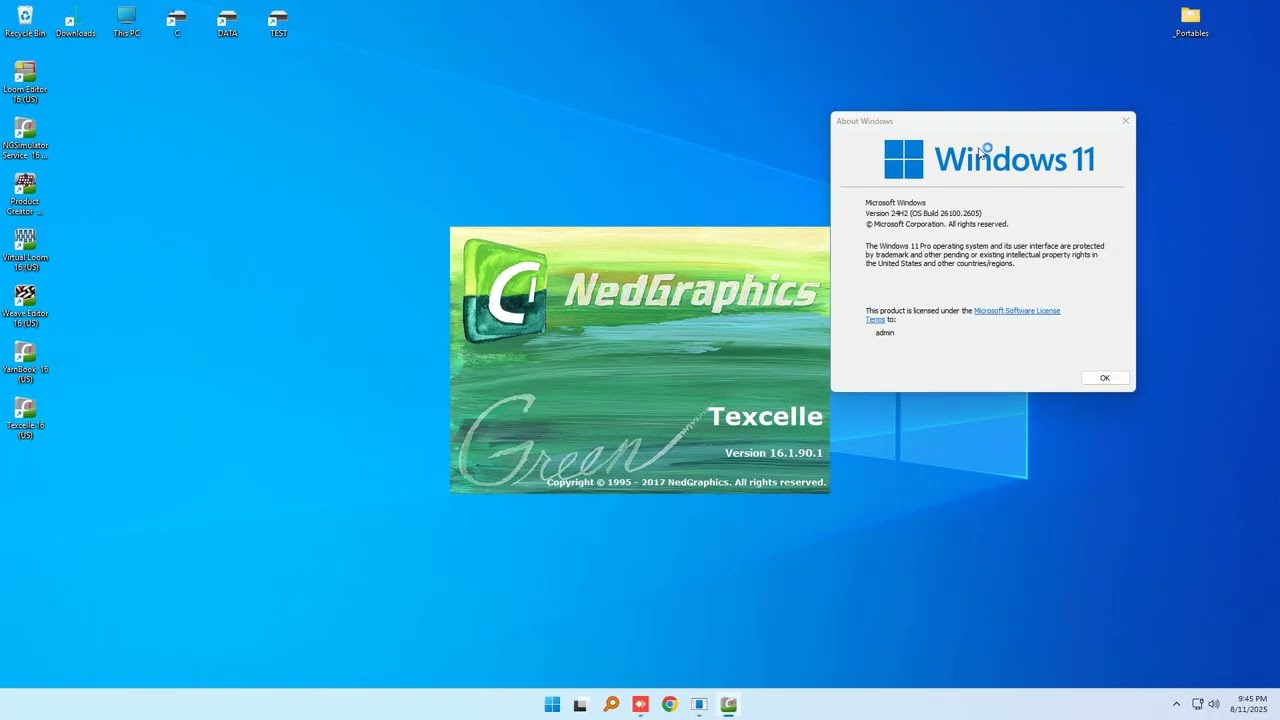Select the YarnBook 16 (US) icon

(25, 362)
